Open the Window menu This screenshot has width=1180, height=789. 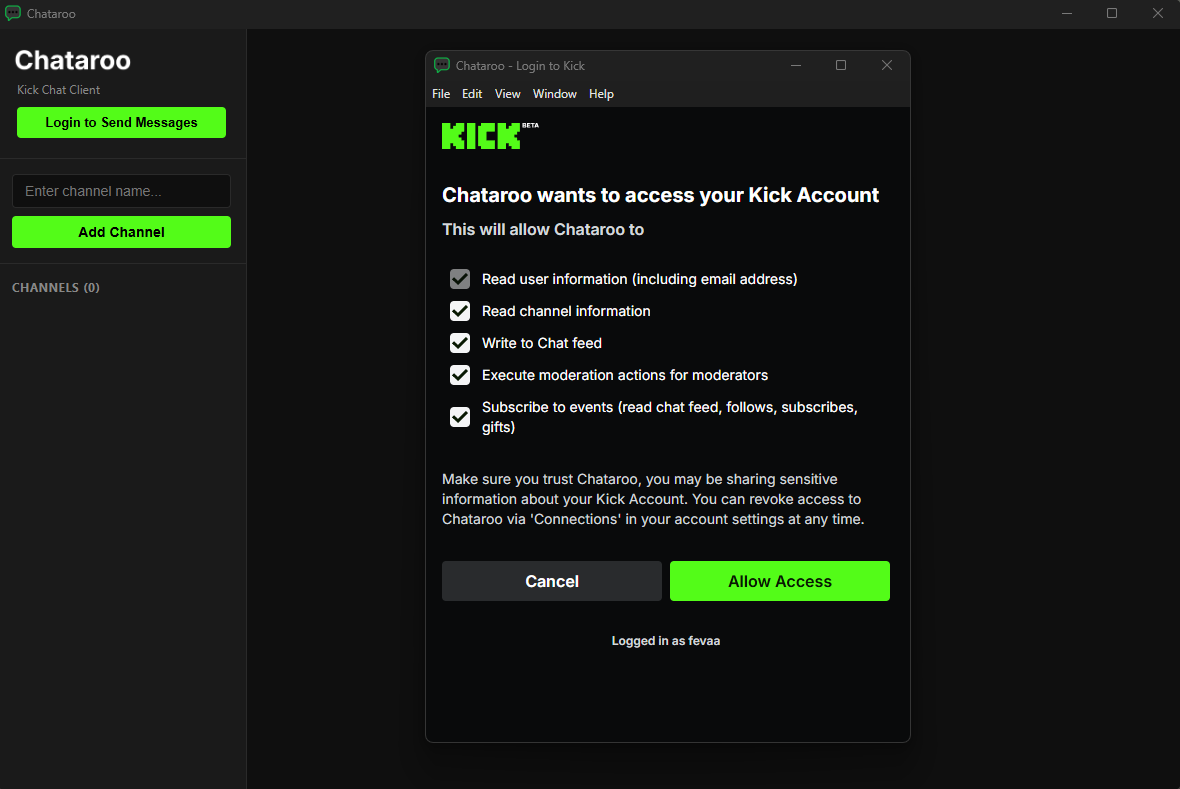point(554,93)
